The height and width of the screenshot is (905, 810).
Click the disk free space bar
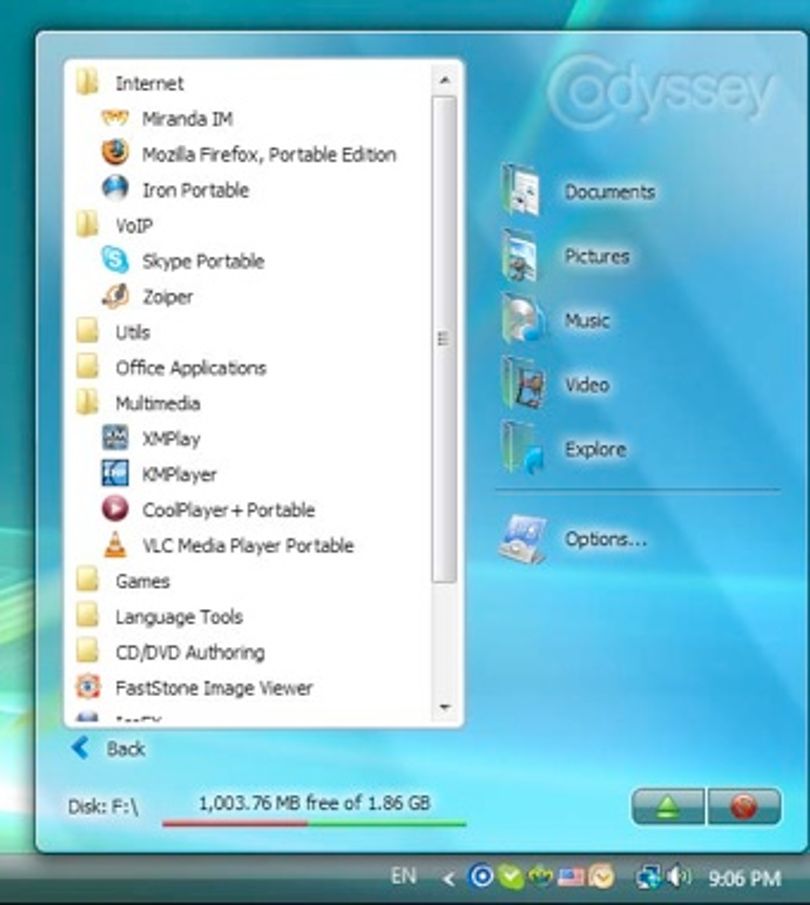click(x=314, y=824)
